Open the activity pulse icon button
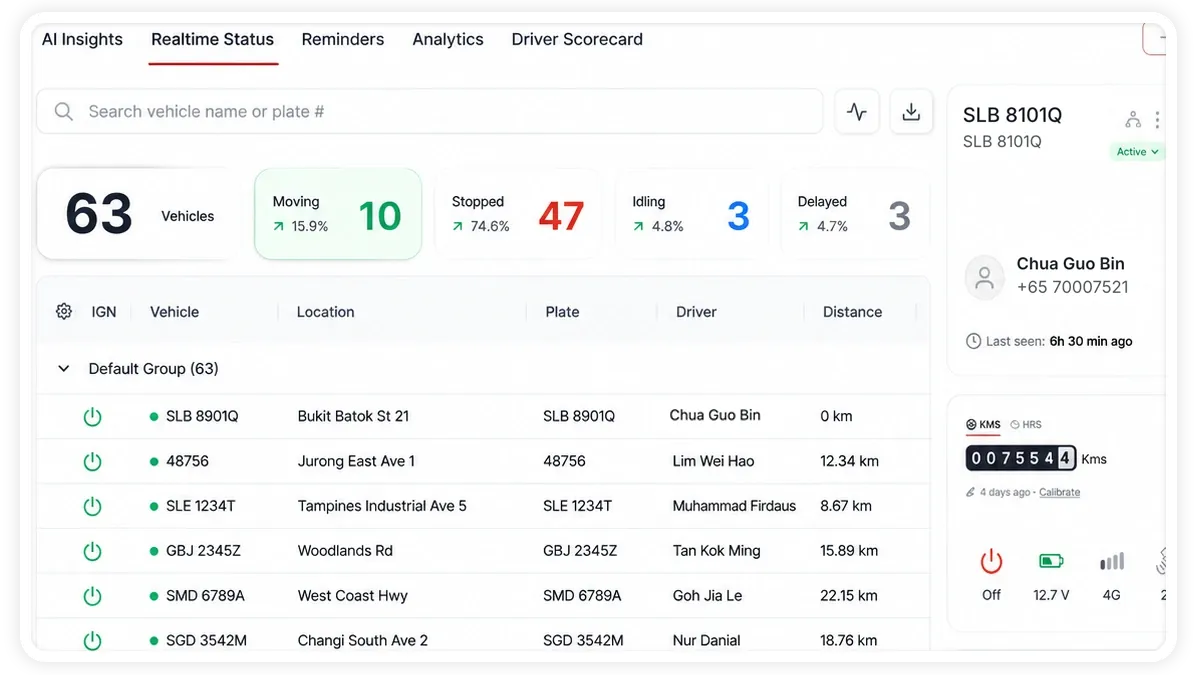 [857, 112]
